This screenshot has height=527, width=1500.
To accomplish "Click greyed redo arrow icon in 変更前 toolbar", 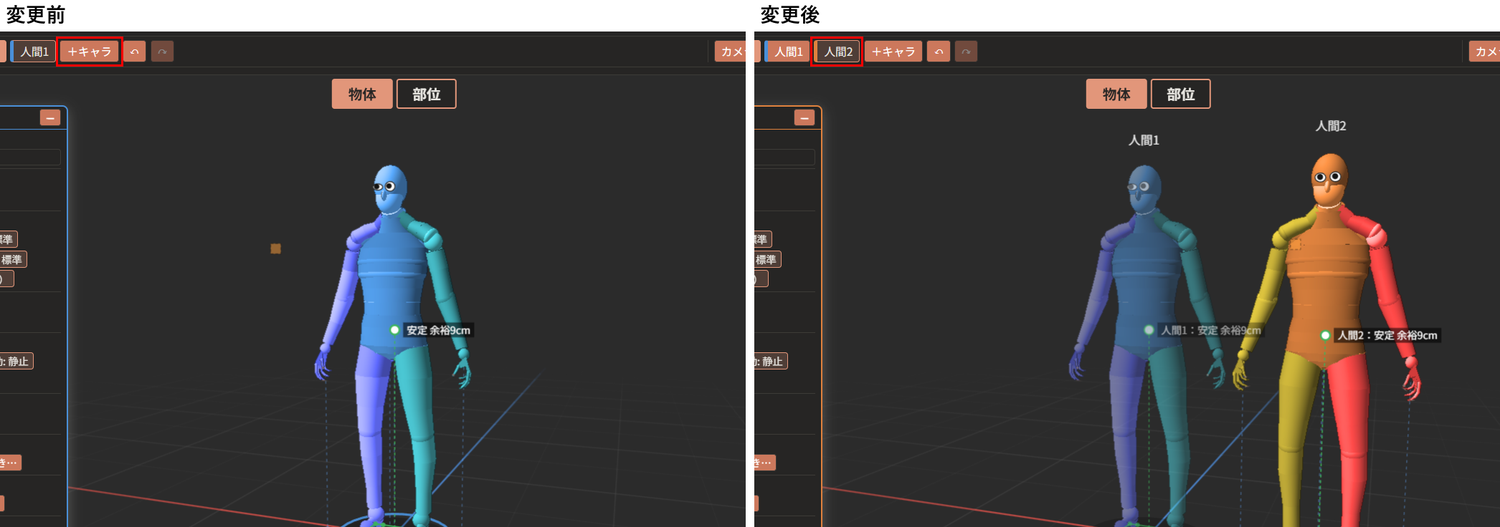I will [162, 51].
